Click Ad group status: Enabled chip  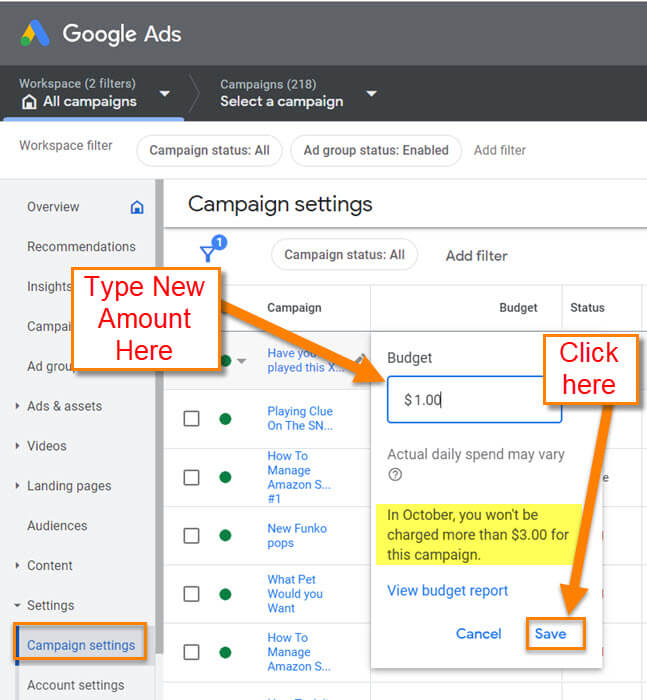(376, 150)
